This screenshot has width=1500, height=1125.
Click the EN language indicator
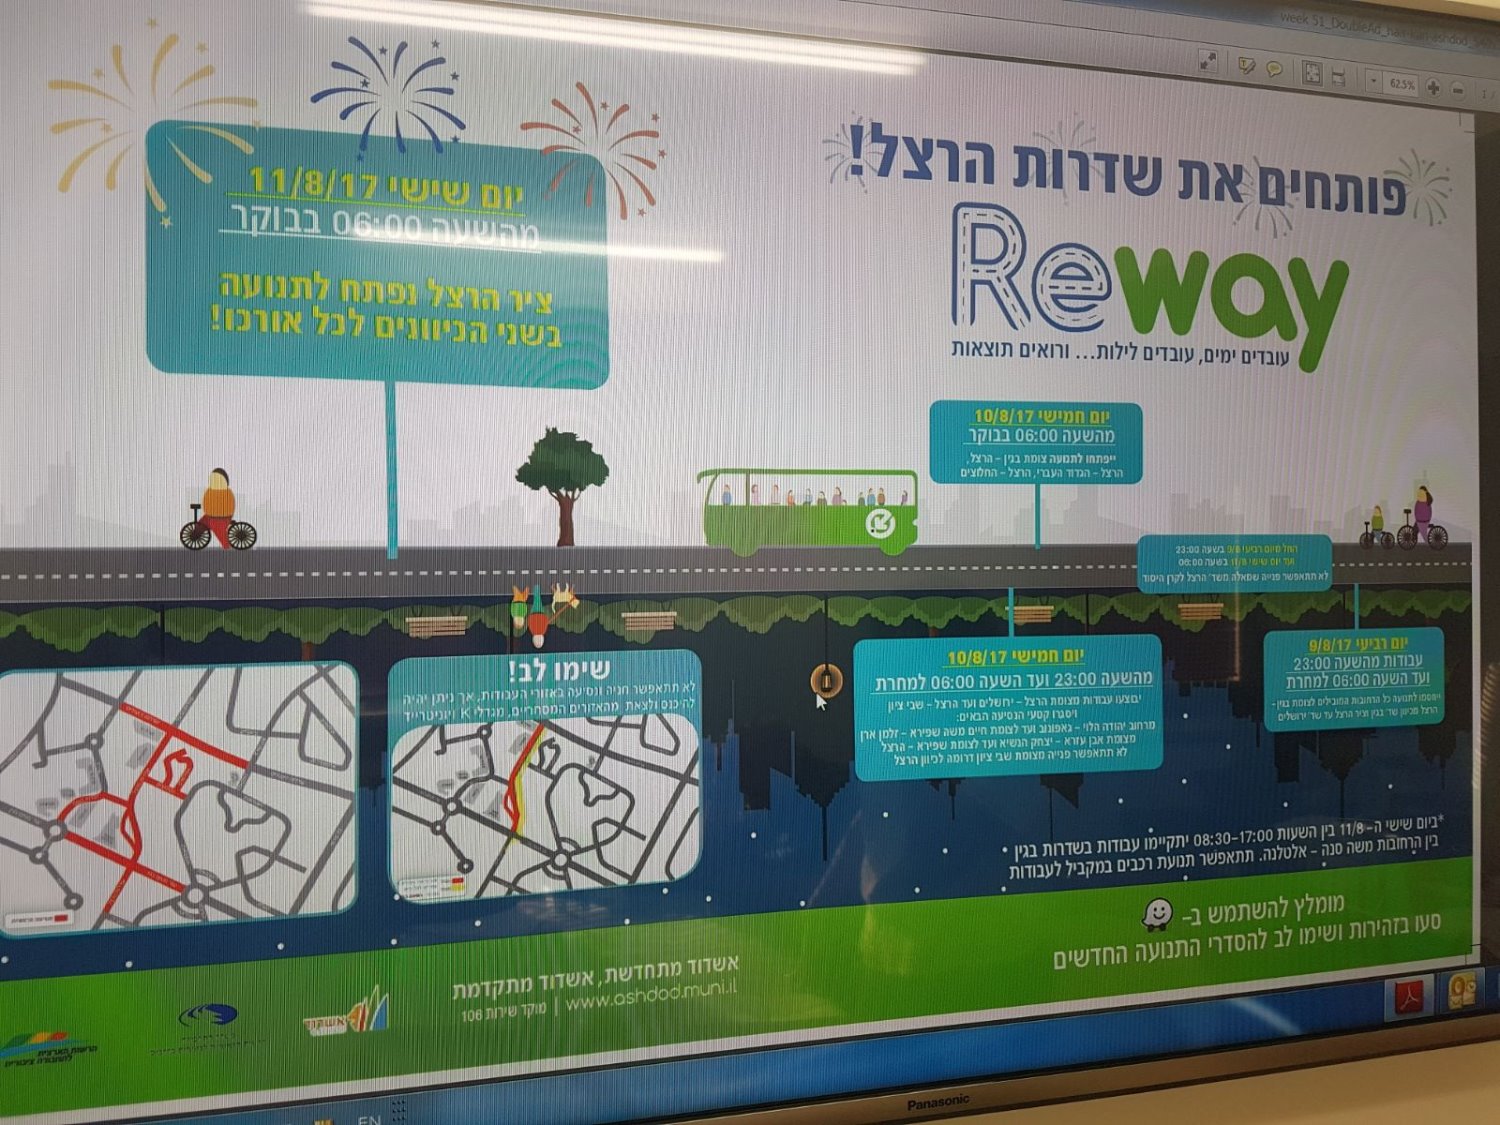tap(368, 1119)
